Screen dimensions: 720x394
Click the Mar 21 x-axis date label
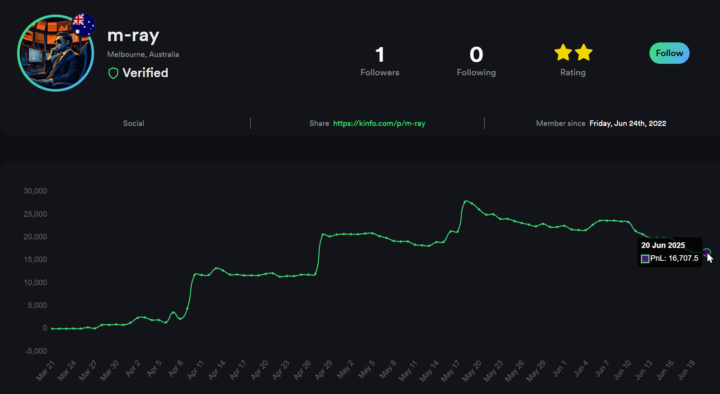pyautogui.click(x=45, y=370)
